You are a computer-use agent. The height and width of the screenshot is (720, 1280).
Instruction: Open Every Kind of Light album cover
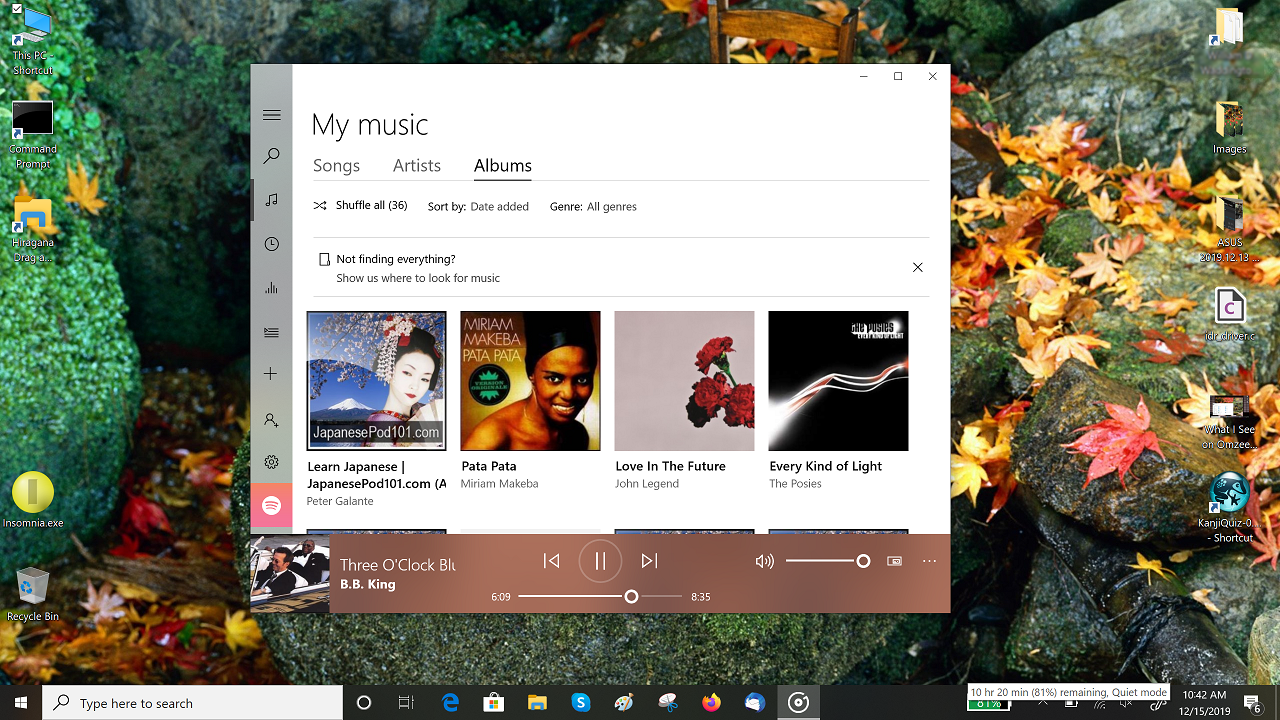pyautogui.click(x=838, y=381)
